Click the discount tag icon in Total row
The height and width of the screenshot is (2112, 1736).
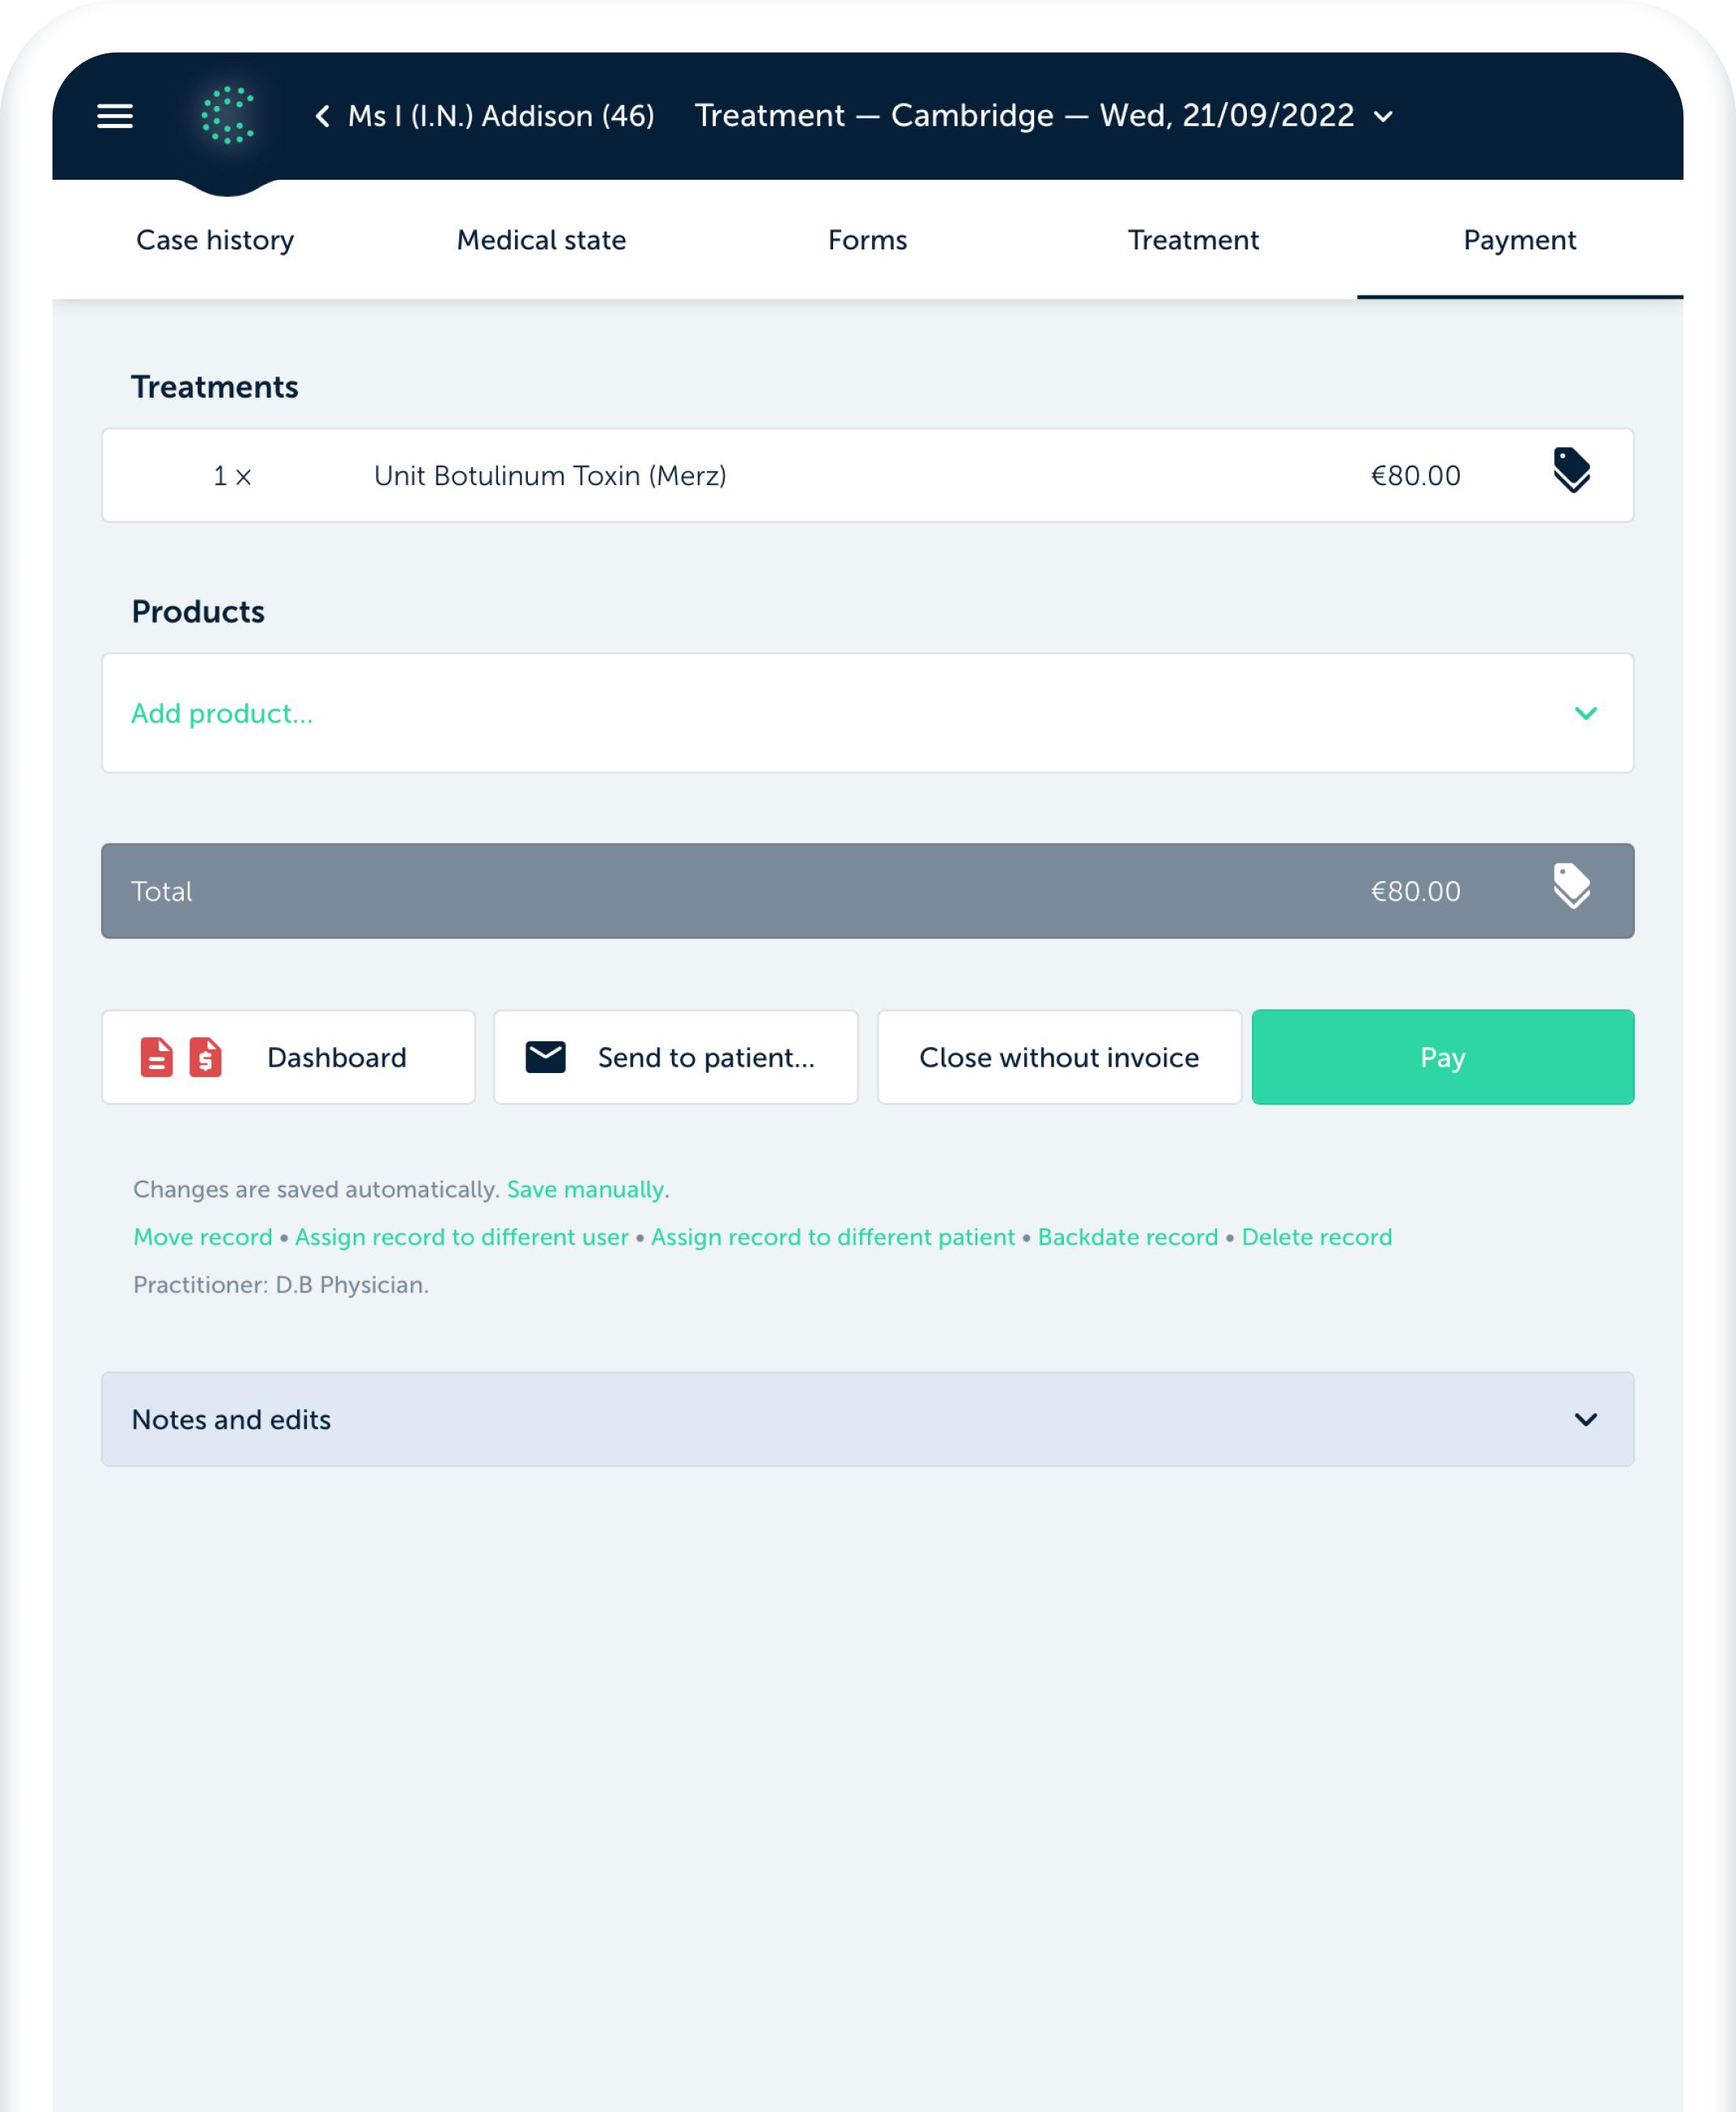(x=1571, y=887)
